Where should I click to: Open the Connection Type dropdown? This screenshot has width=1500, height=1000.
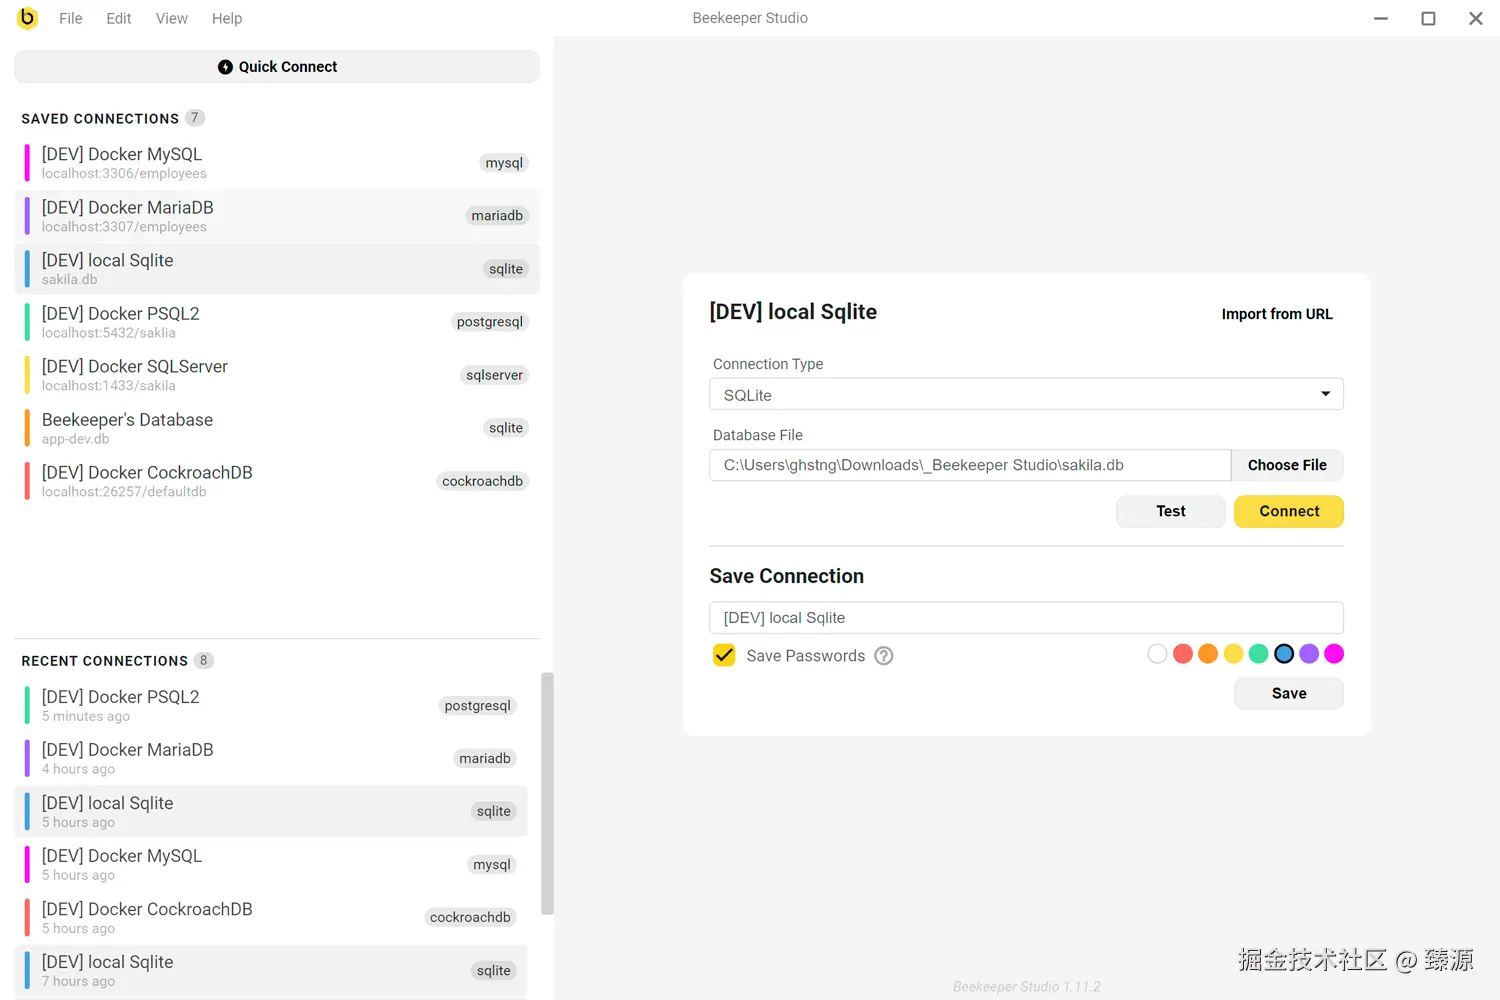point(1026,394)
